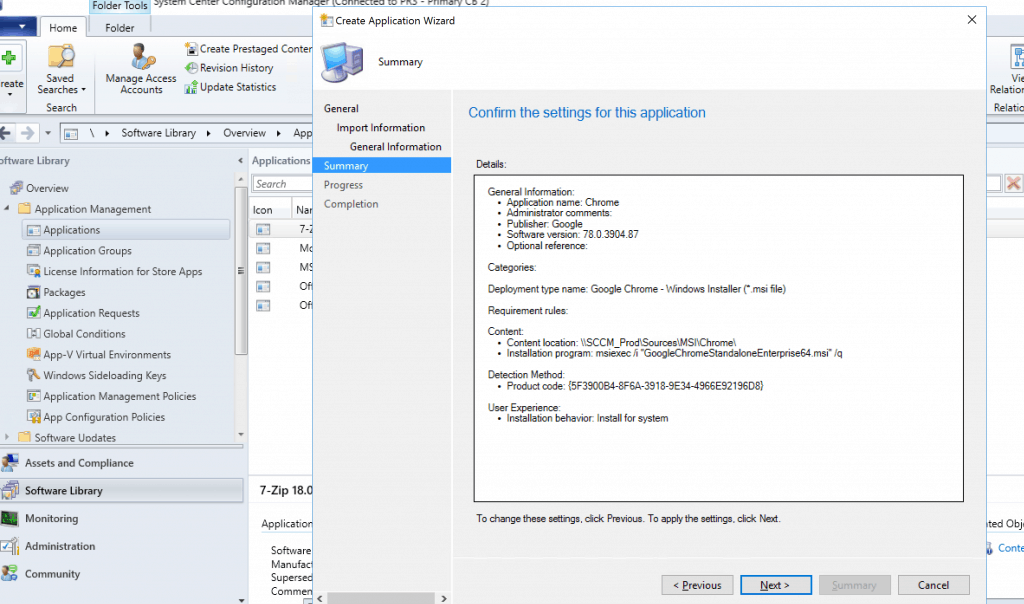Expand the Software Updates folder
1024x604 pixels.
tap(7, 437)
